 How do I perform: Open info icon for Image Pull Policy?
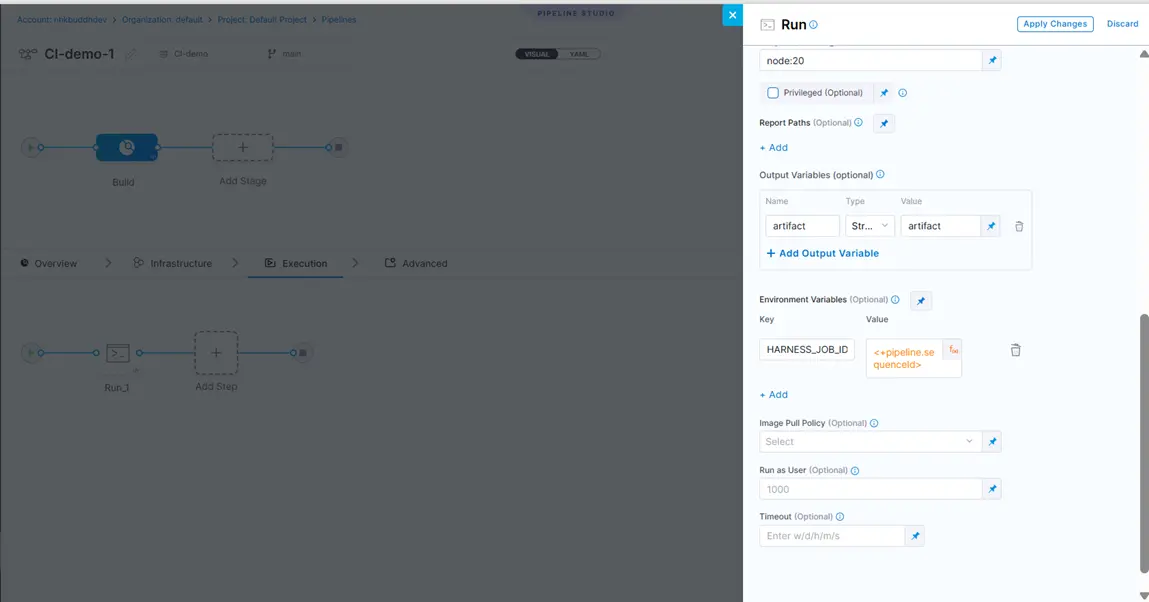873,423
